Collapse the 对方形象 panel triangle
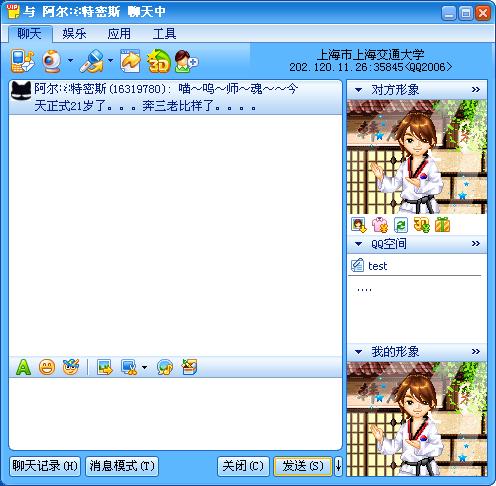This screenshot has height=486, width=496. click(x=358, y=90)
